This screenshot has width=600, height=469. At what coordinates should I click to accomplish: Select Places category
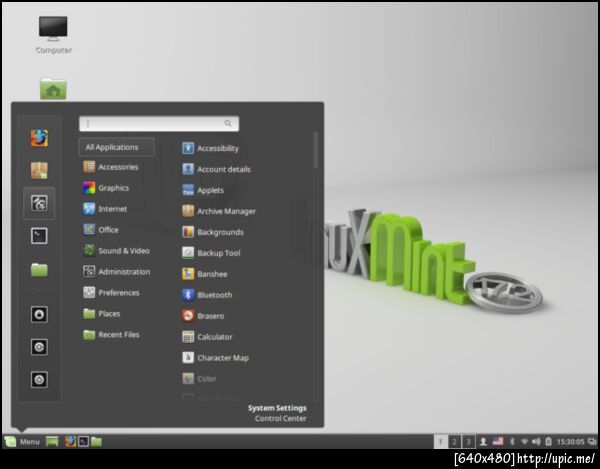pos(102,314)
